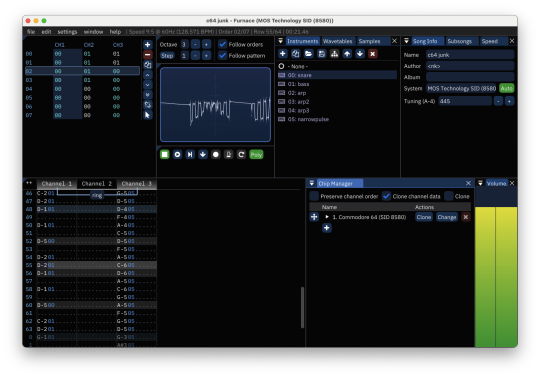
Task: Duplicate the selected instrument
Action: coord(295,54)
